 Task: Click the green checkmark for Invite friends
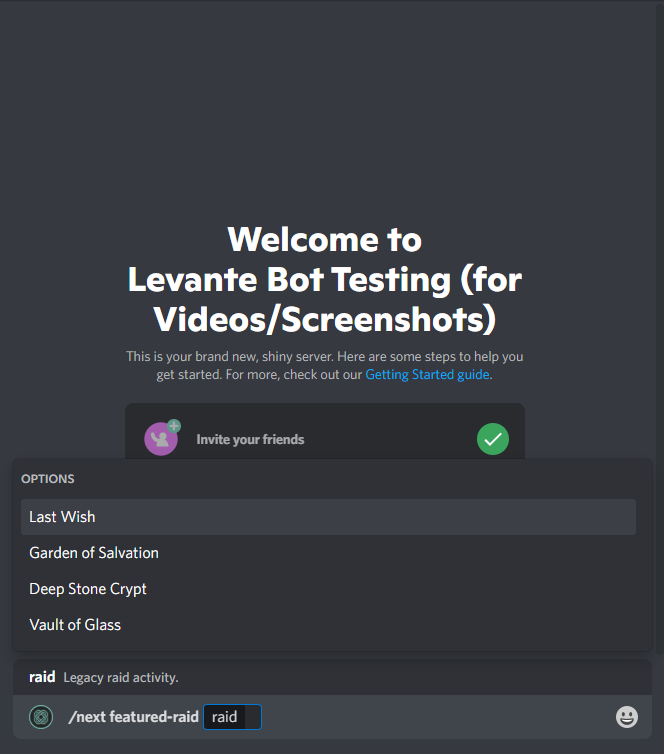coord(493,439)
